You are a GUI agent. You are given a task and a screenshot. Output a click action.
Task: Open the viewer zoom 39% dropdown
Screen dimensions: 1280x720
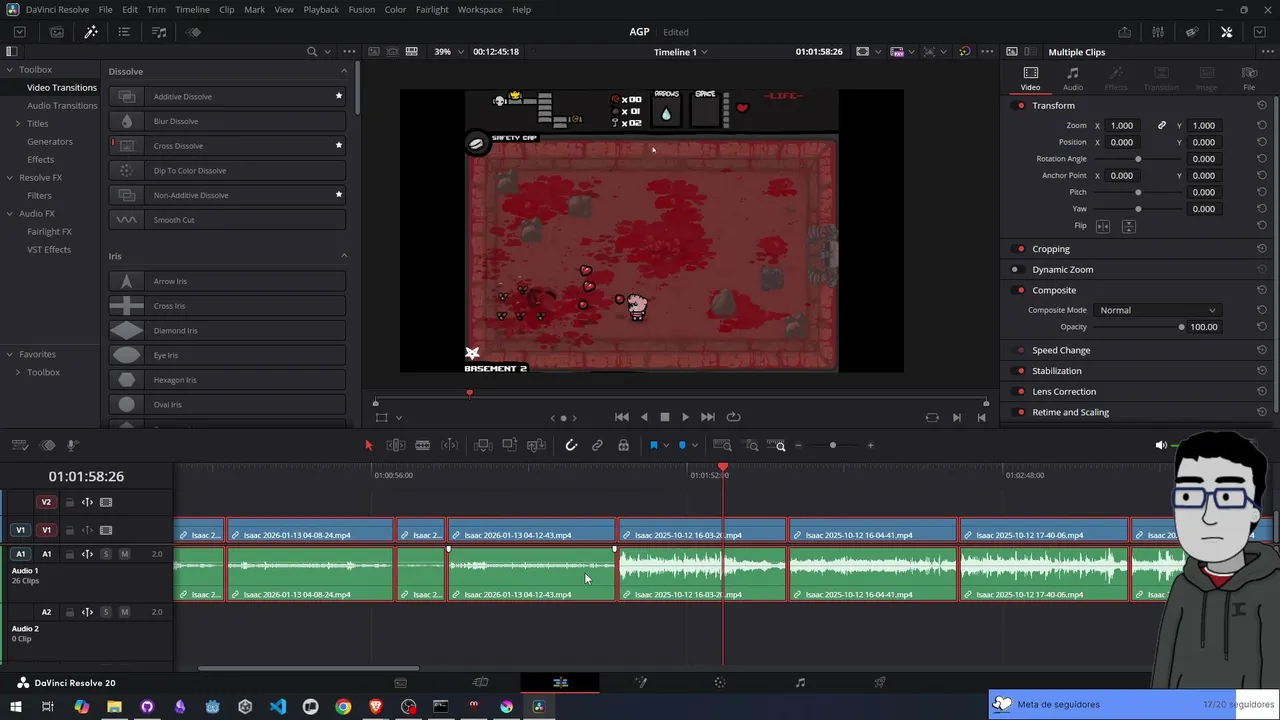pos(449,51)
